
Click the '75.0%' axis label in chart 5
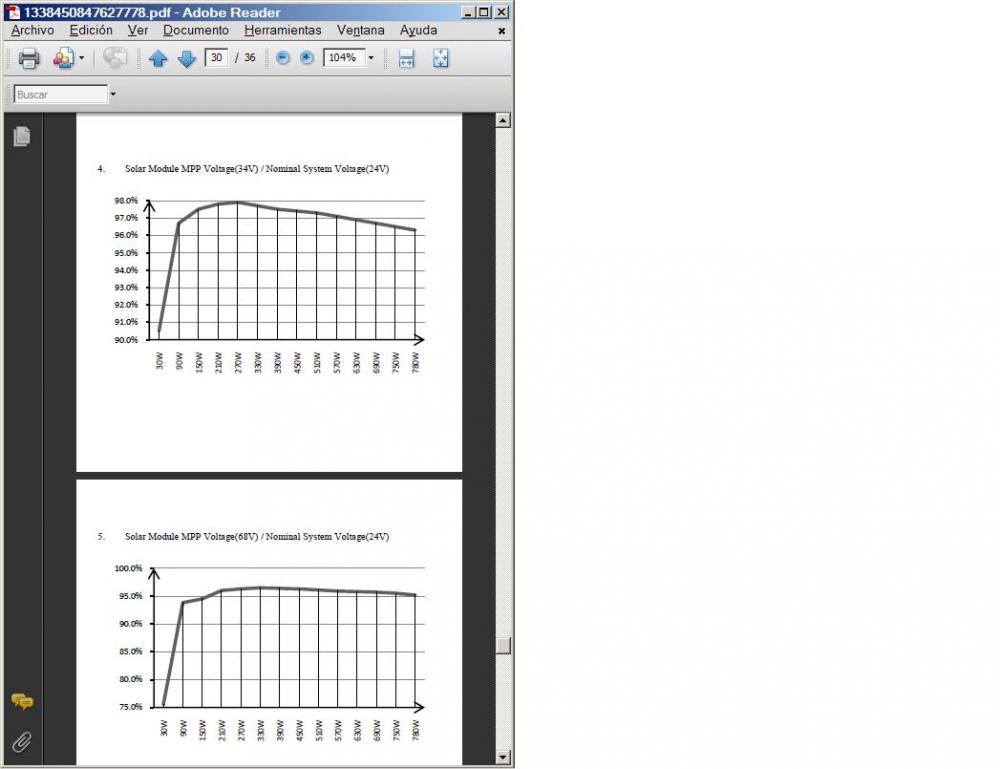[131, 707]
